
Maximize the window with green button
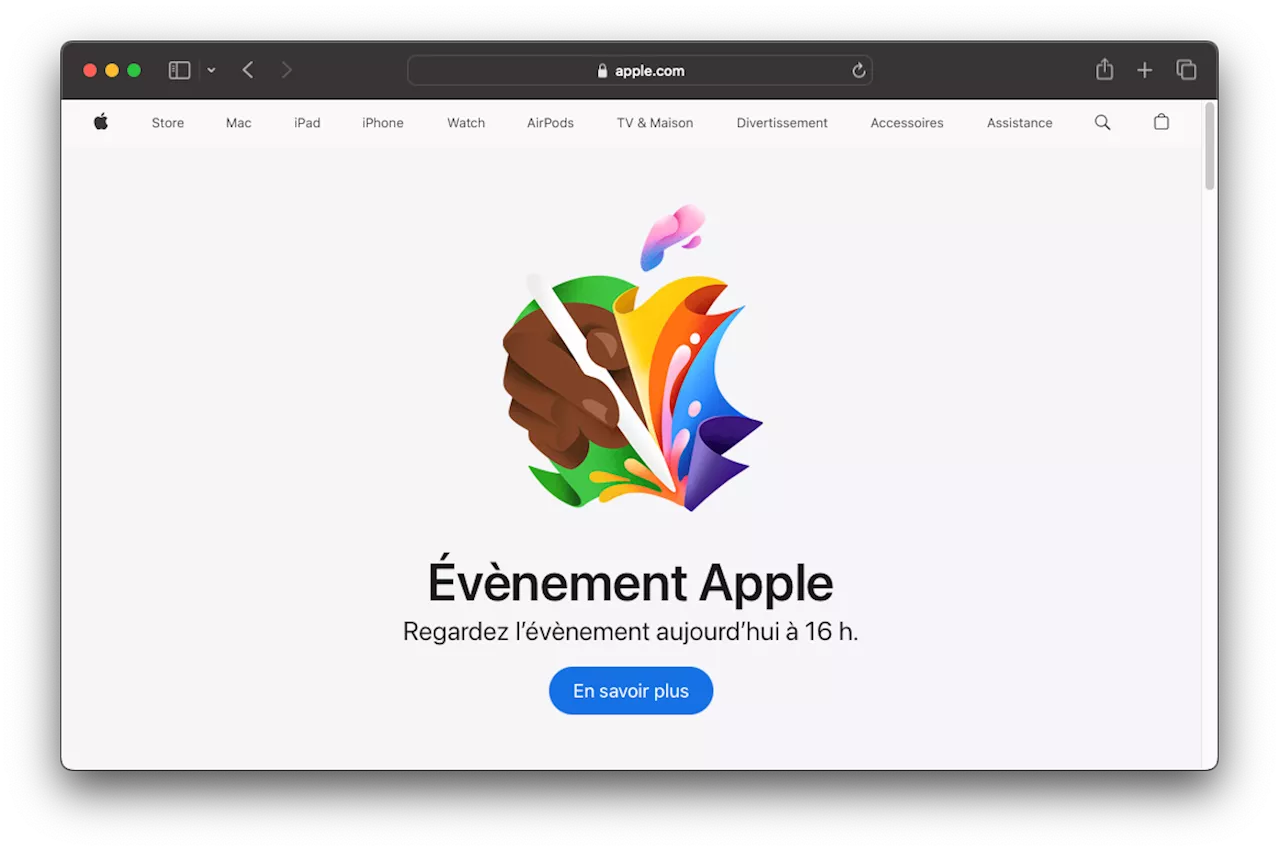click(x=134, y=71)
